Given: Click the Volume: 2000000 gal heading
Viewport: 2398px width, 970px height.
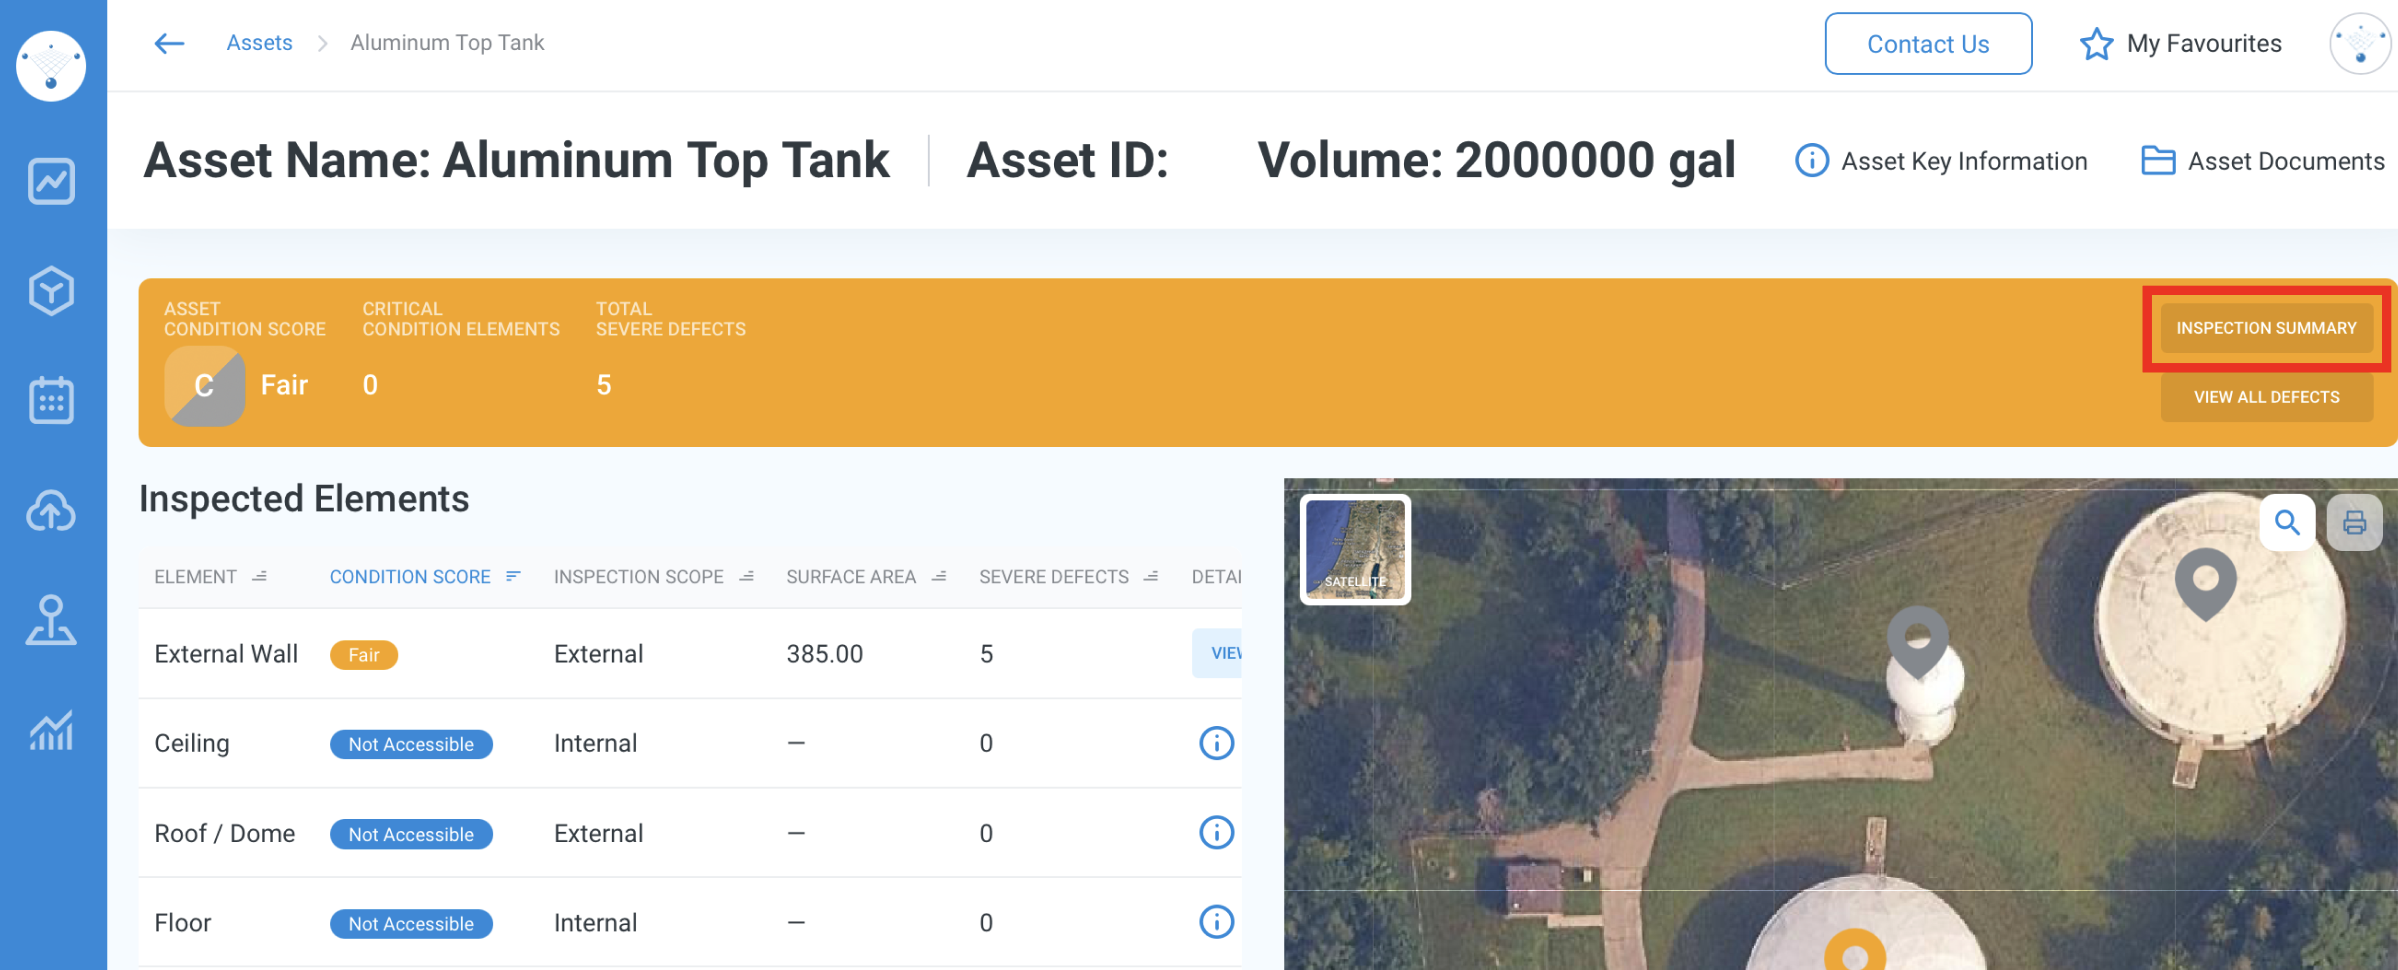Looking at the screenshot, I should pyautogui.click(x=1496, y=160).
